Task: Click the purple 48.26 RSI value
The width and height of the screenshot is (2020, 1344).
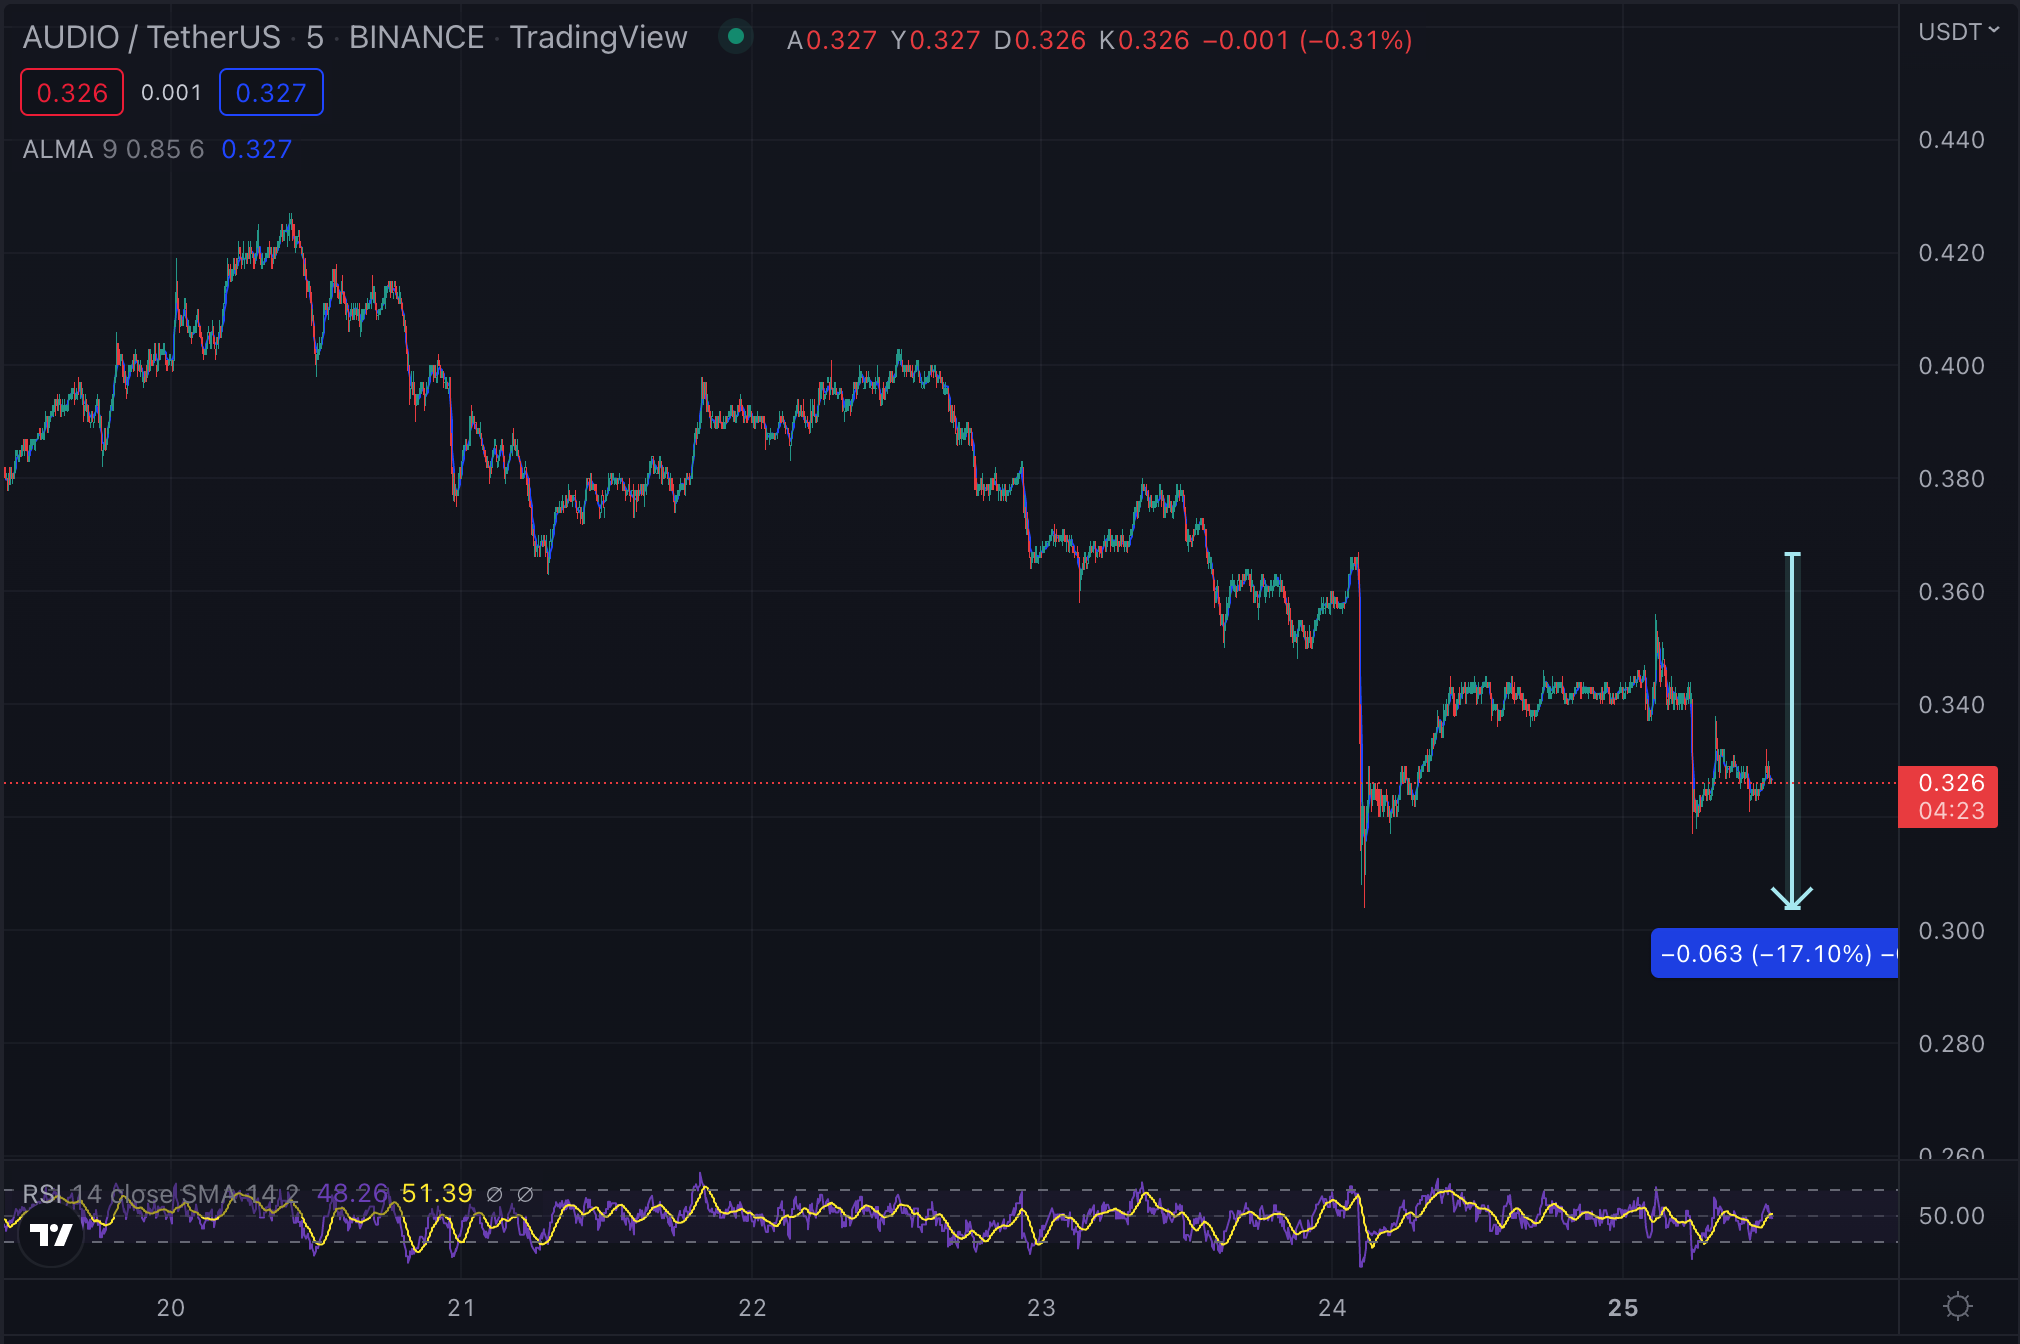Action: tap(352, 1193)
